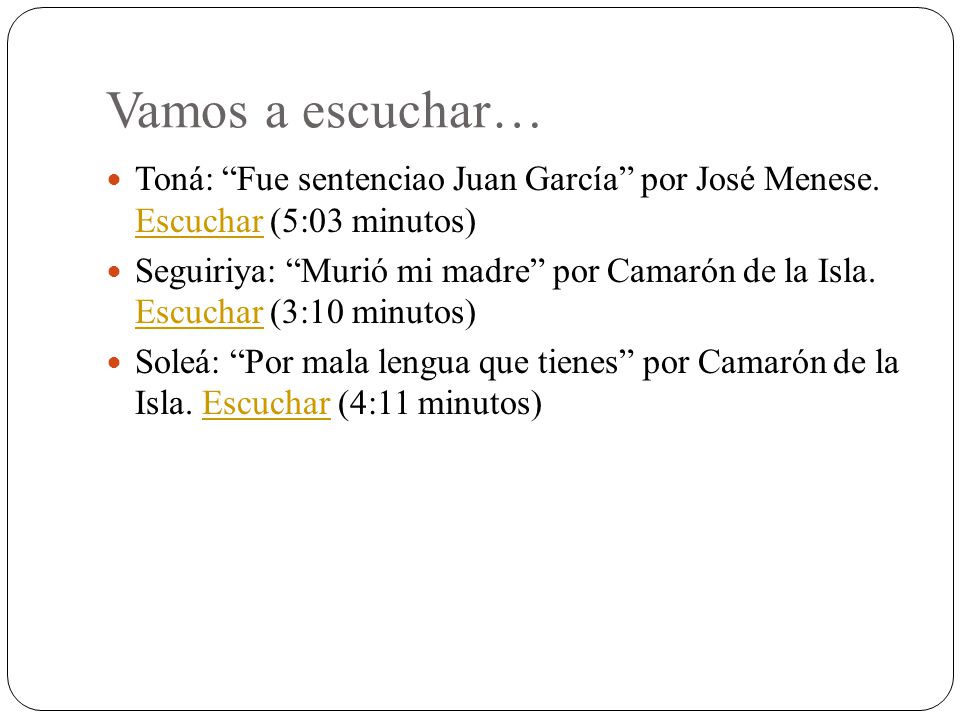Click the orange bullet beside Seguiriya
Viewport: 960px width, 720px height.
click(x=113, y=271)
